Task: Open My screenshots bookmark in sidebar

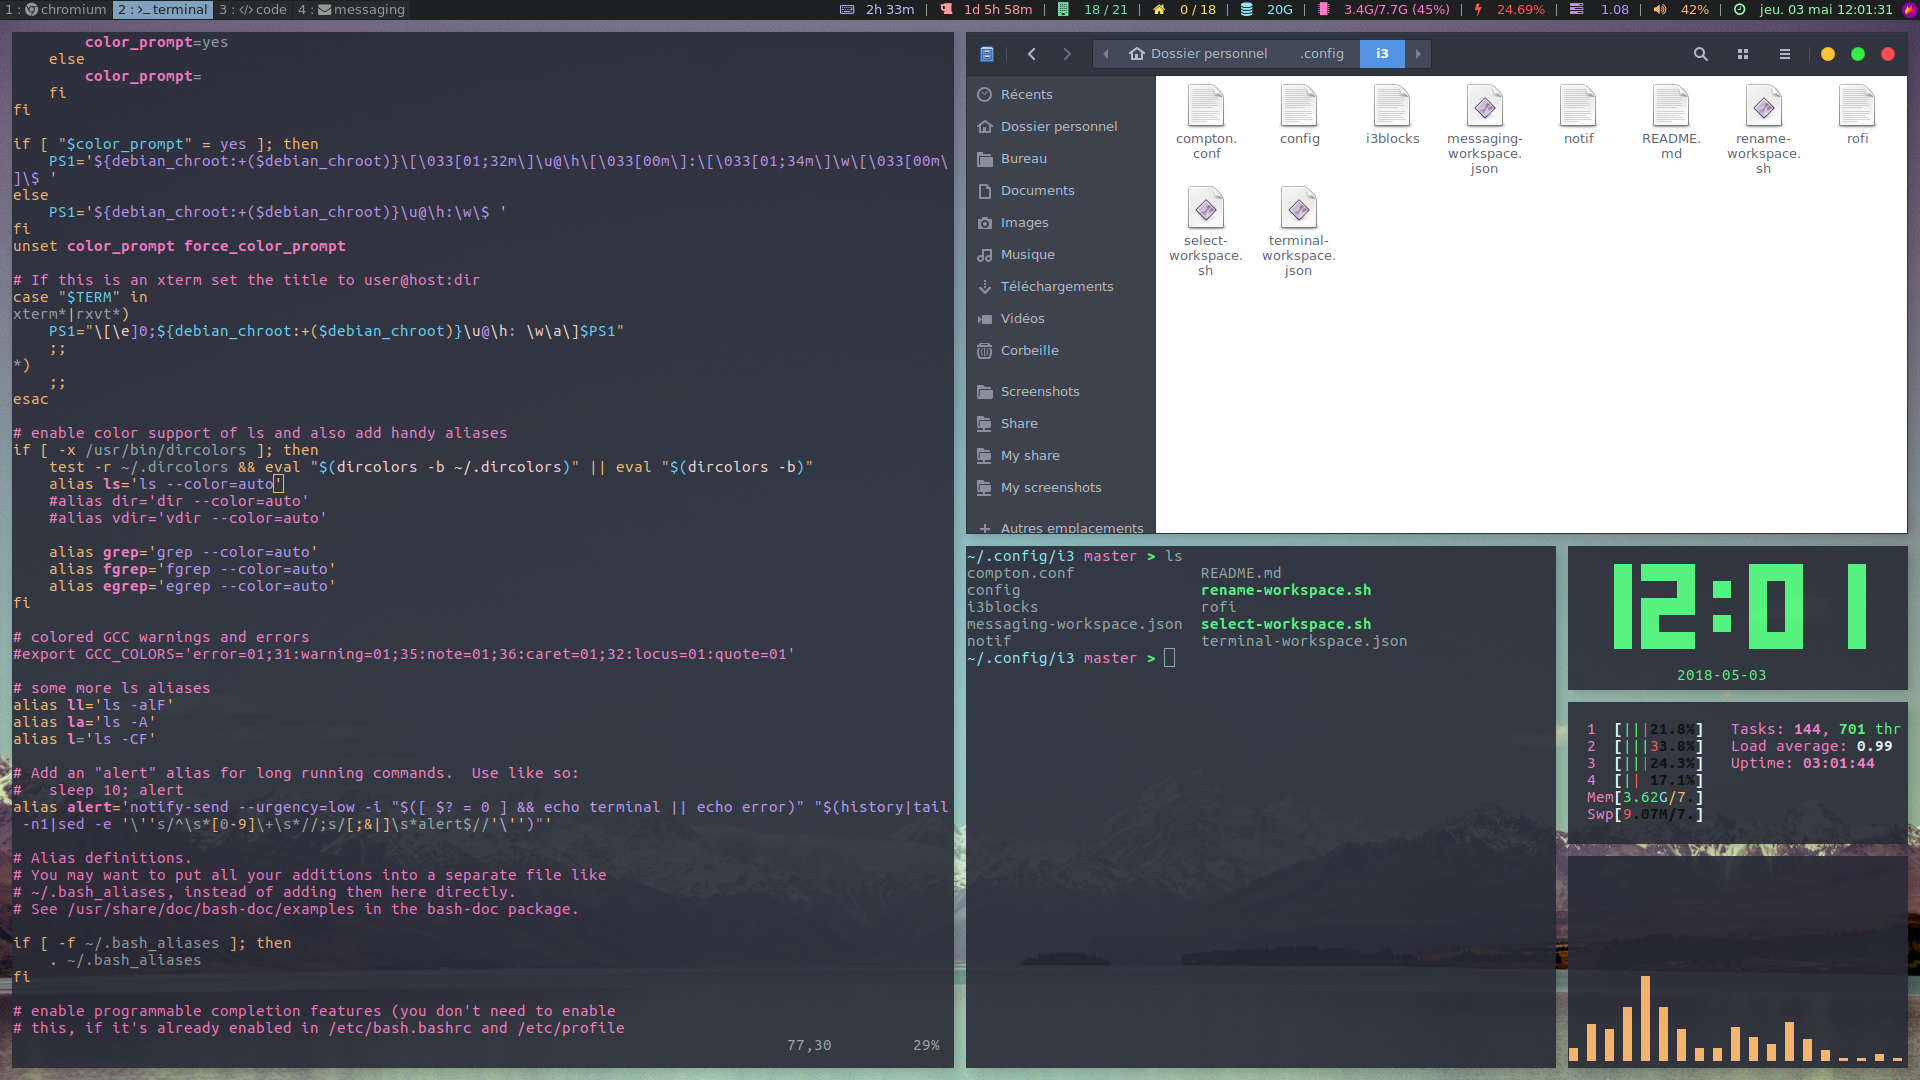Action: pyautogui.click(x=1061, y=487)
